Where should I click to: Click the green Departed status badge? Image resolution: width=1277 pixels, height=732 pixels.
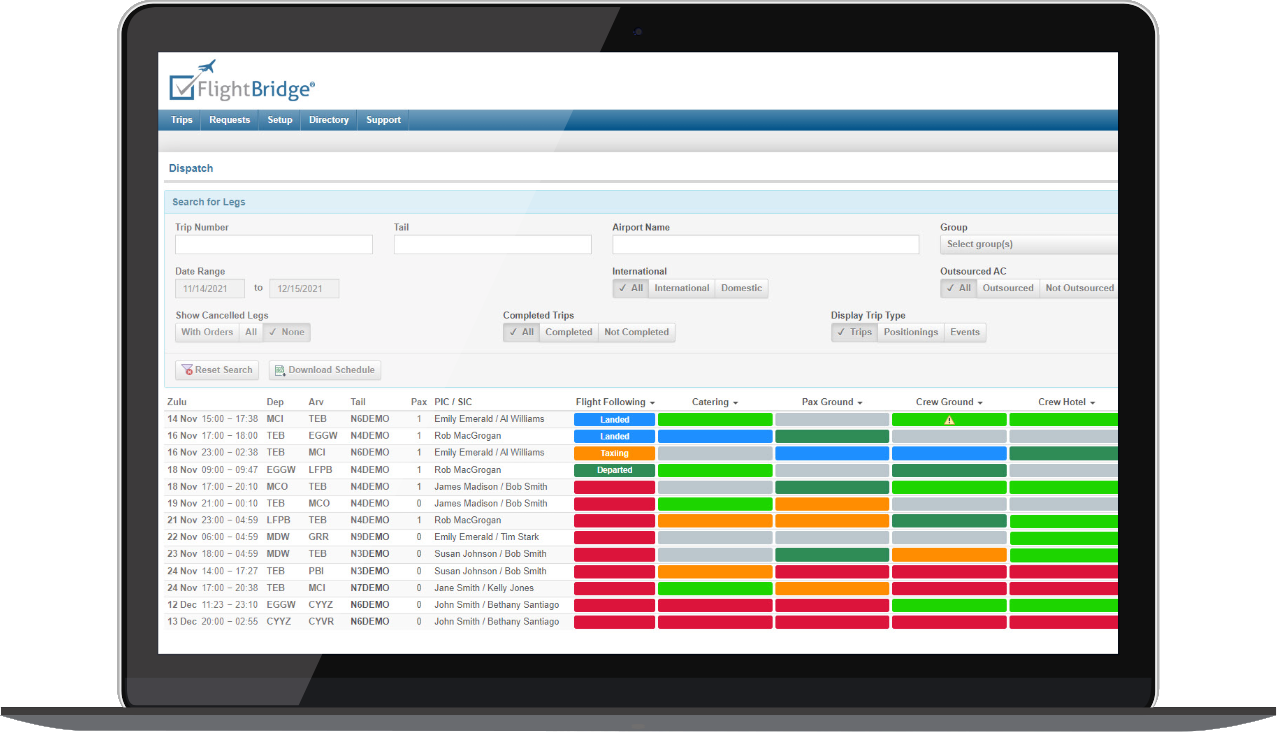coord(614,470)
